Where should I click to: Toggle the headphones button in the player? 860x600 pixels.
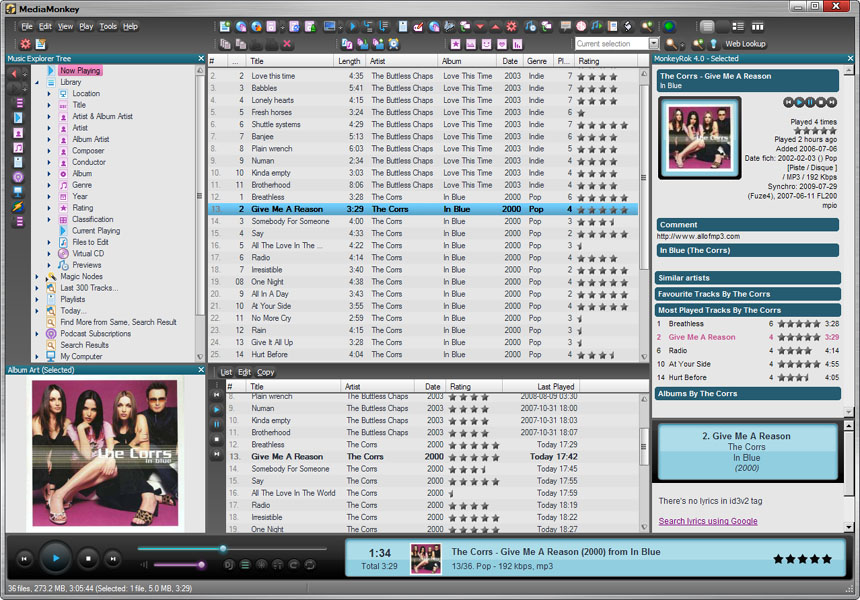(278, 565)
